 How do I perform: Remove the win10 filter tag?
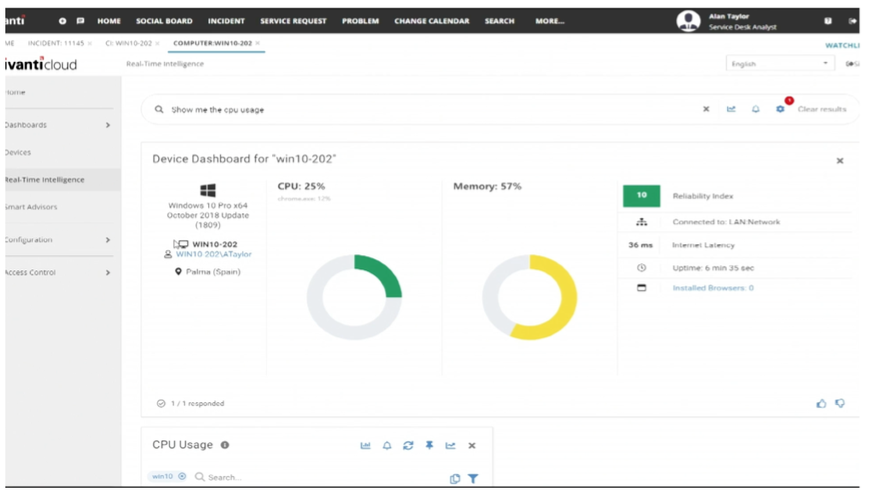[182, 476]
